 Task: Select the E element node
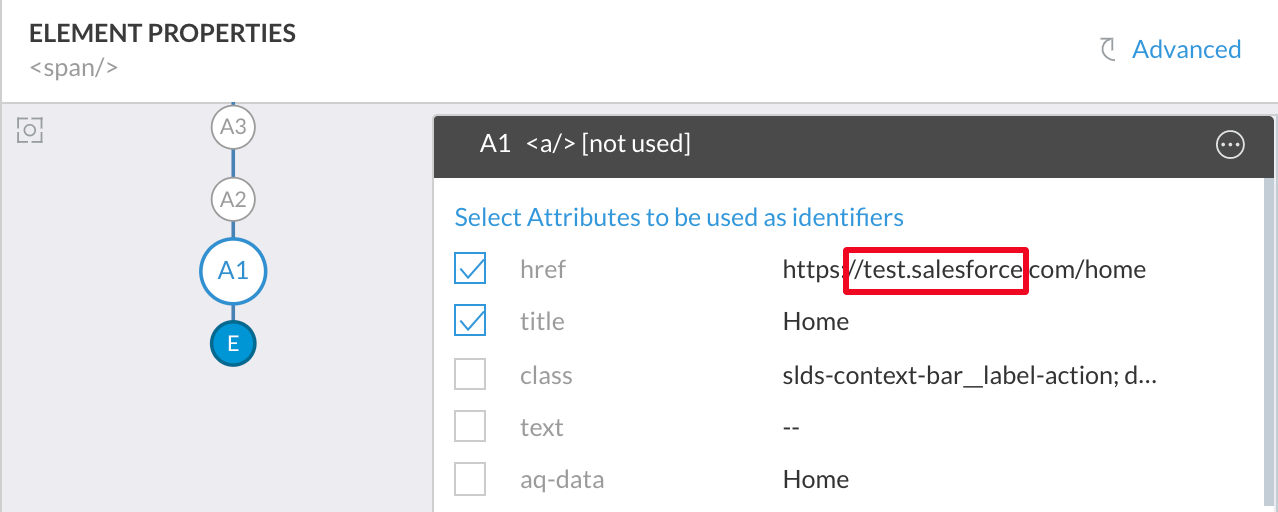click(233, 344)
